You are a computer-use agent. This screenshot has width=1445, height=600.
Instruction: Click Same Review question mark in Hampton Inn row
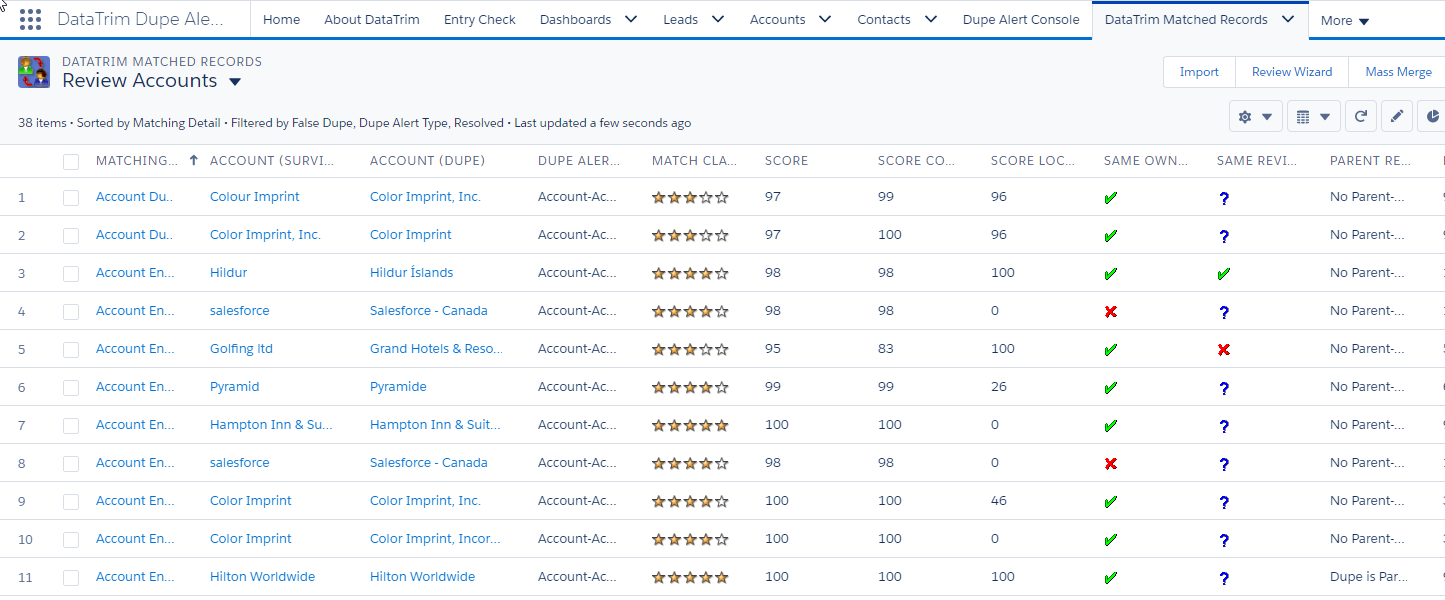coord(1223,426)
